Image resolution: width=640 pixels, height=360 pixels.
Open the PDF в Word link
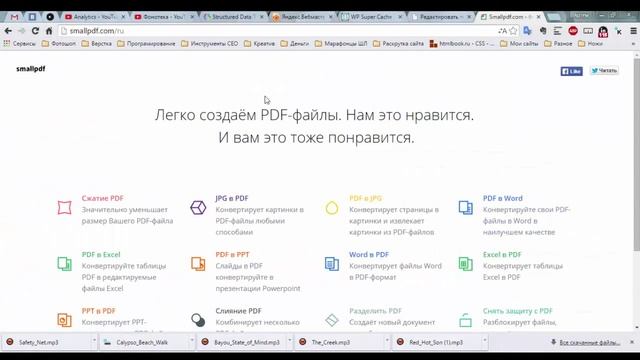tap(502, 198)
